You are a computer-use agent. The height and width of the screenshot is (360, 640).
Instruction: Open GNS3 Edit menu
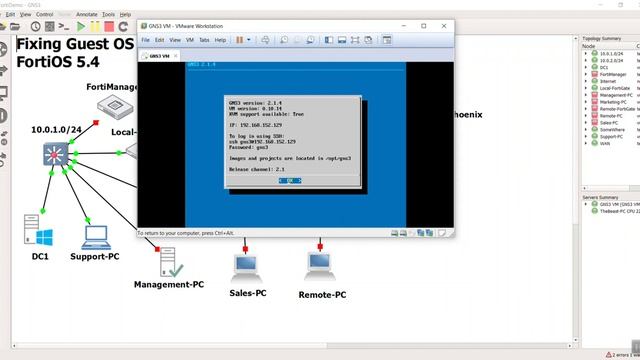point(10,14)
